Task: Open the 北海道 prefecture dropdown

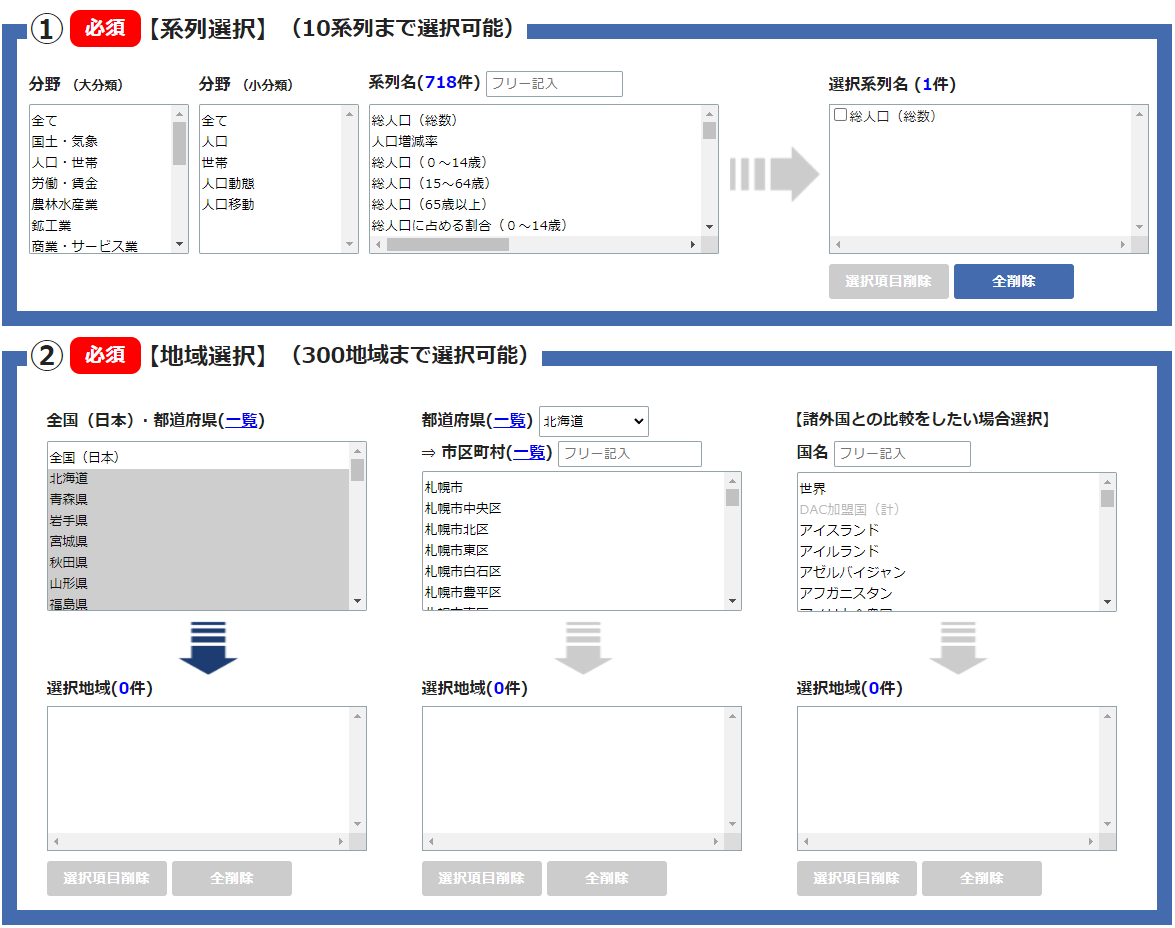Action: click(x=593, y=422)
